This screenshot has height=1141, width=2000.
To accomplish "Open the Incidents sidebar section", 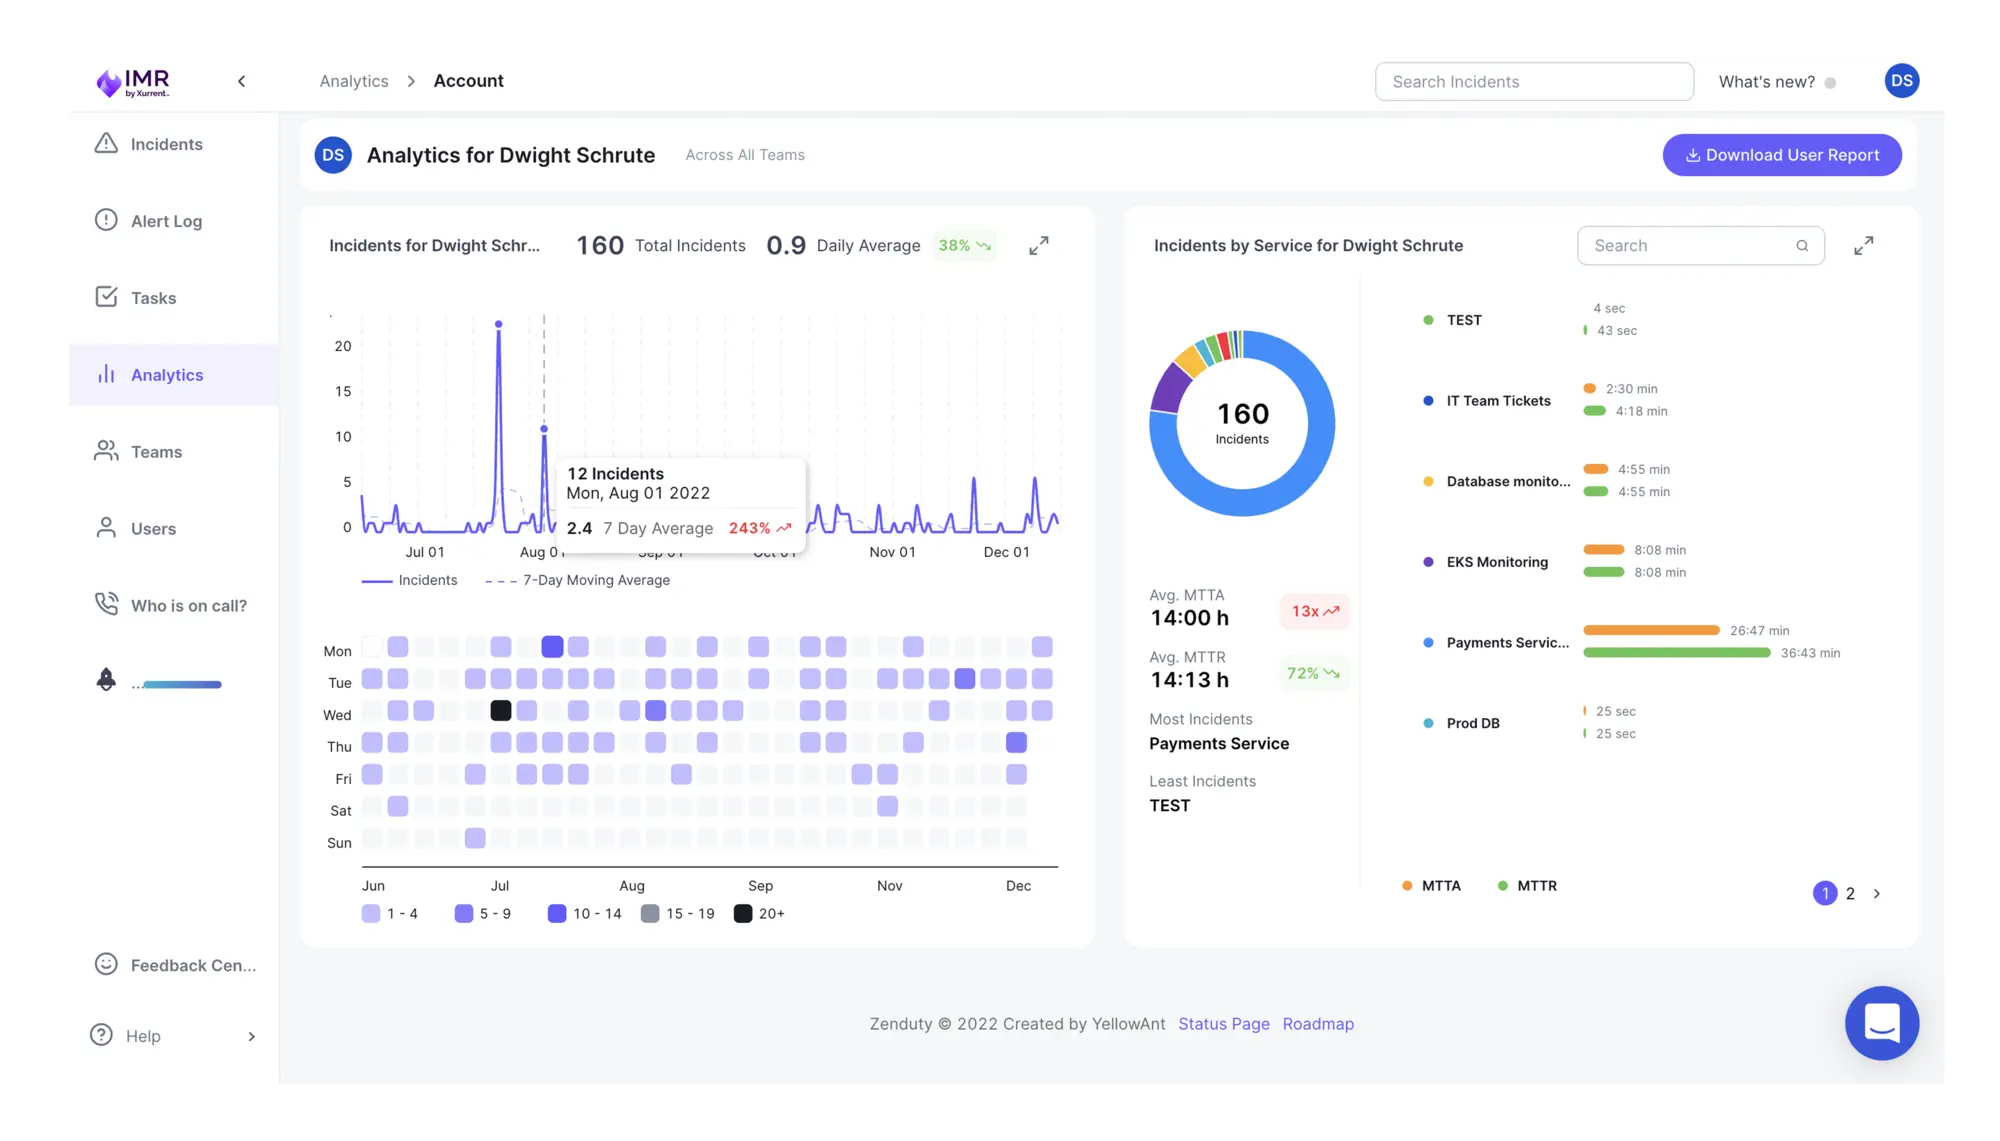I will (x=166, y=144).
